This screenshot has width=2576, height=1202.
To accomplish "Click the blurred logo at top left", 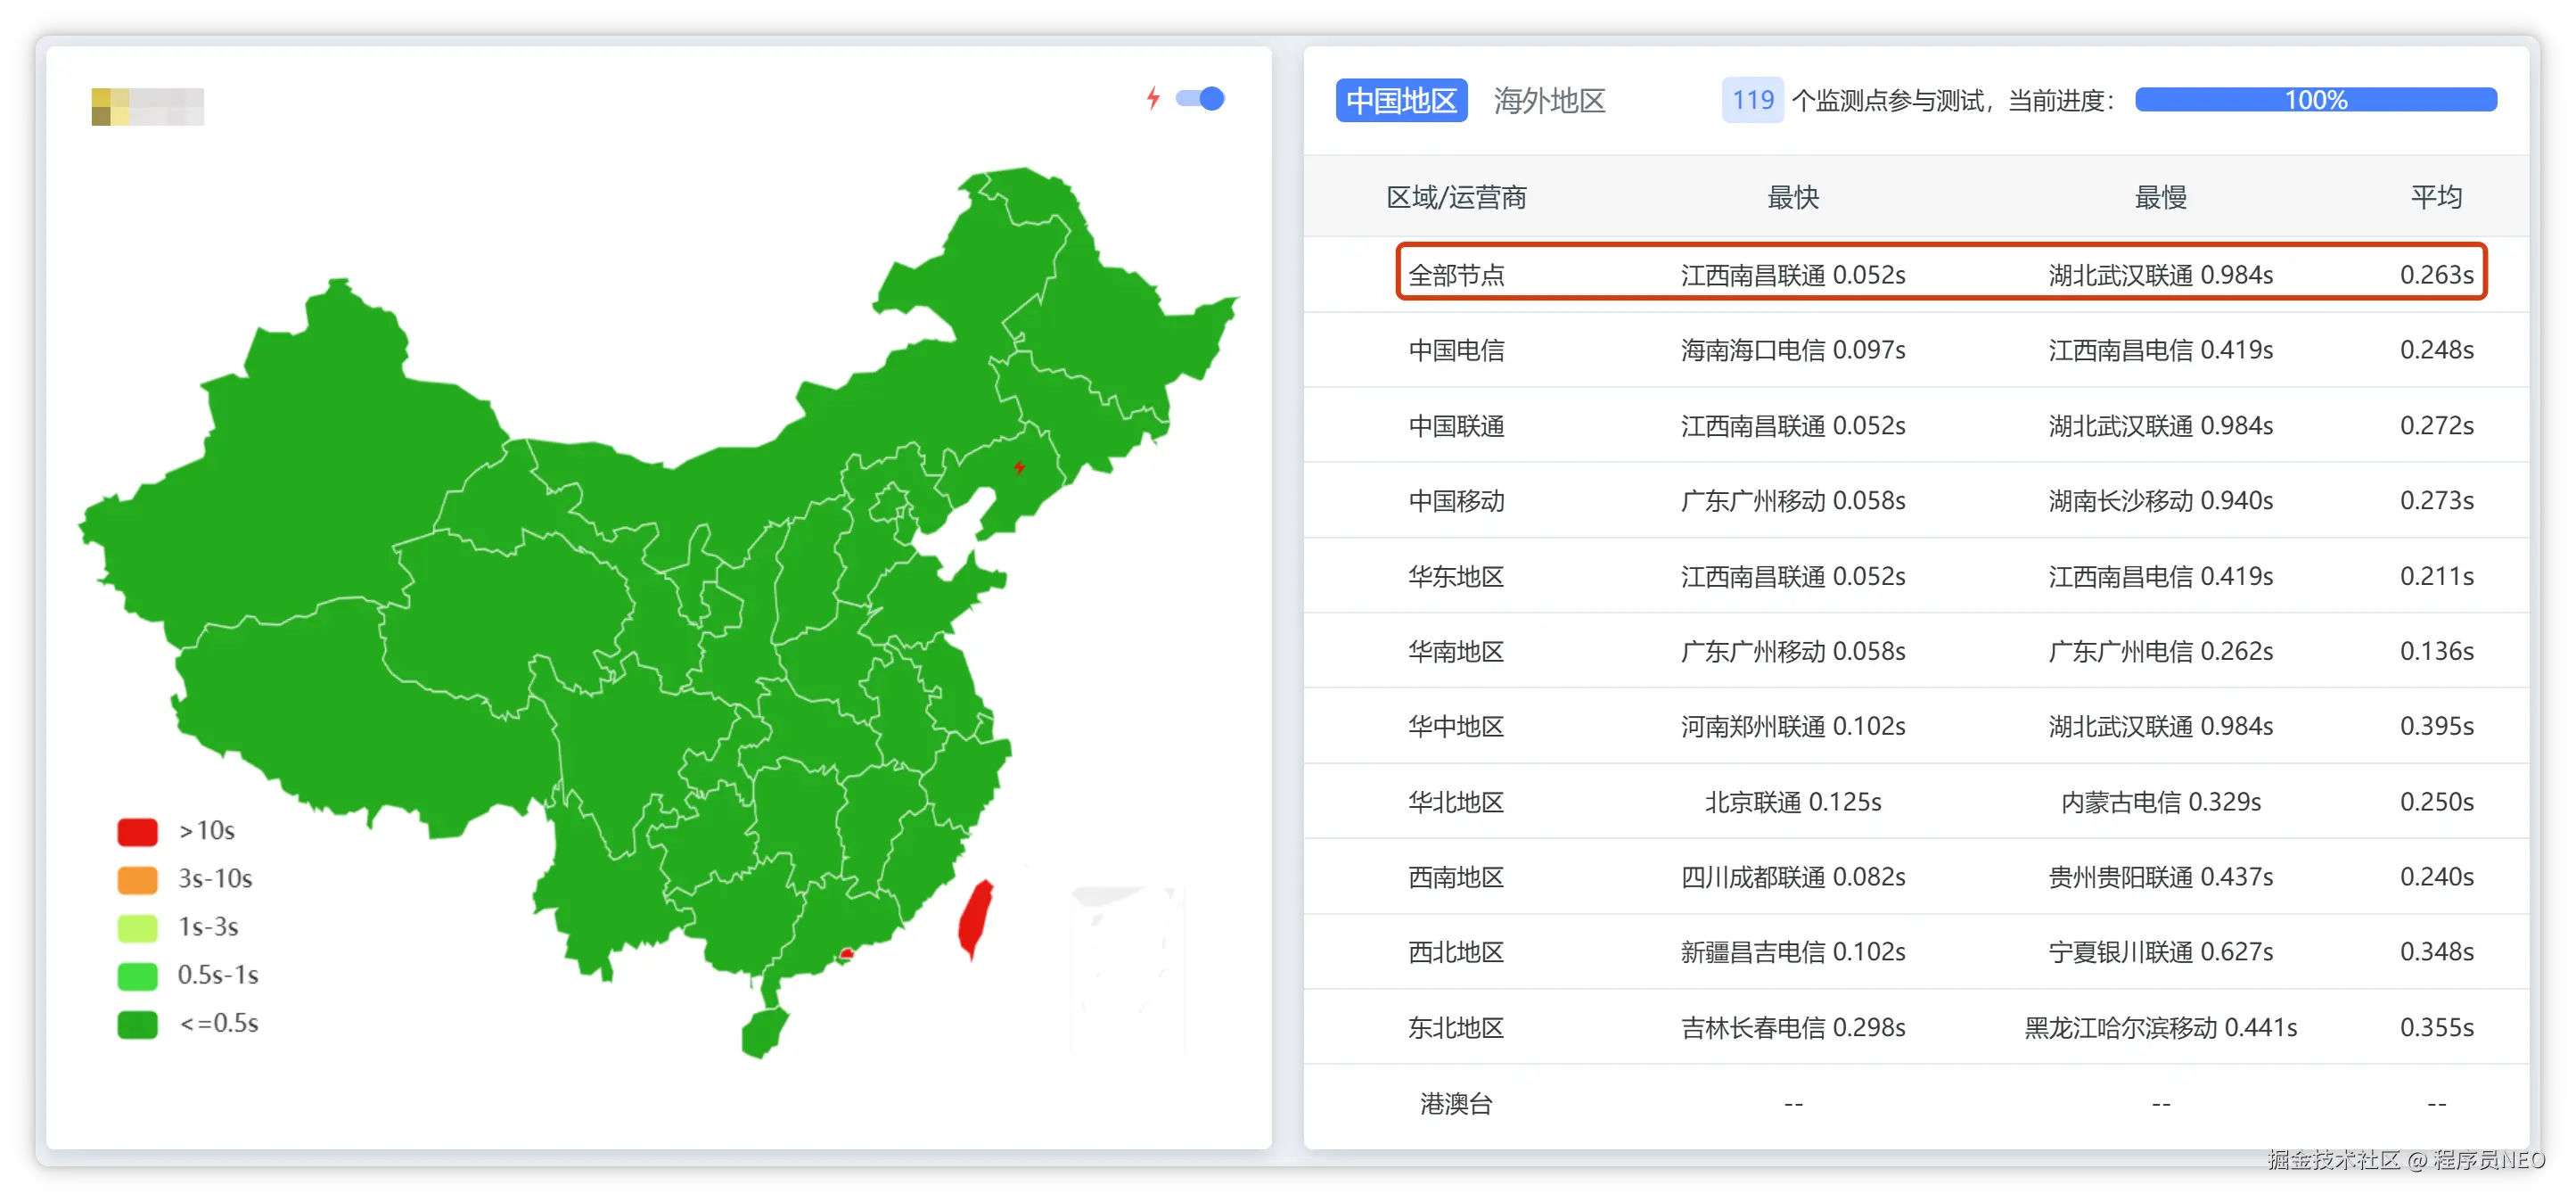I will (x=147, y=107).
